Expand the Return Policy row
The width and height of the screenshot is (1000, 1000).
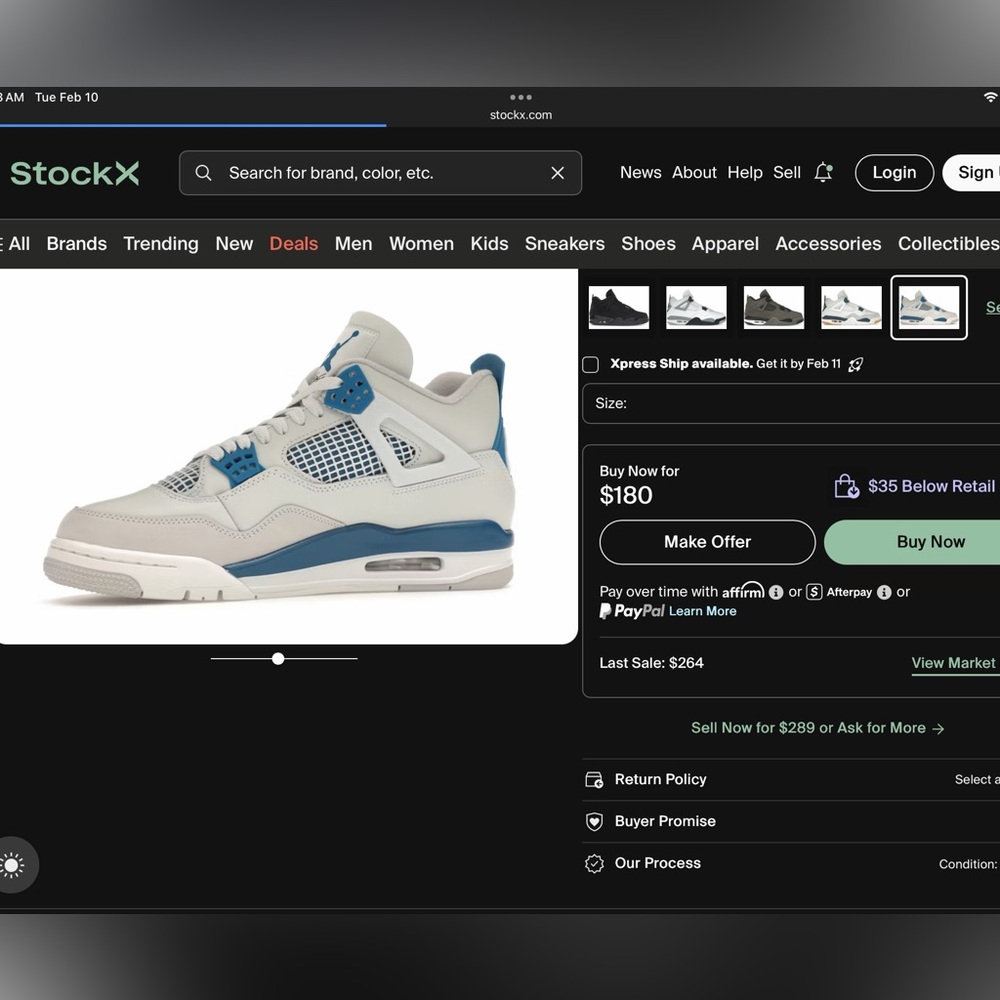791,779
